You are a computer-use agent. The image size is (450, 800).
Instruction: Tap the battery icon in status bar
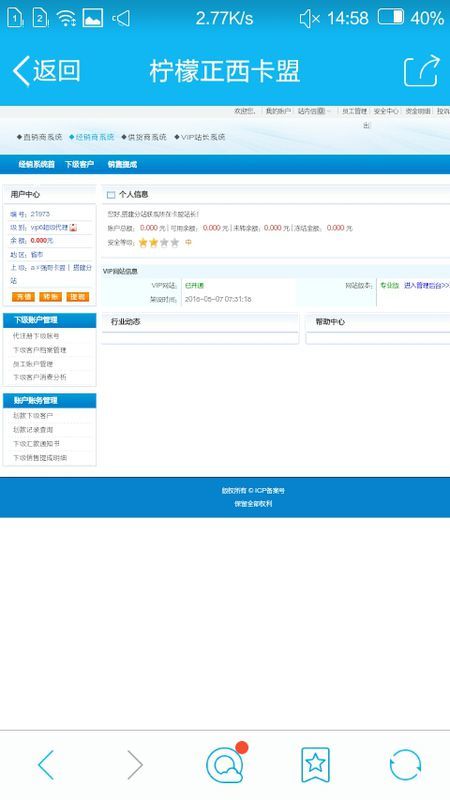pos(391,18)
